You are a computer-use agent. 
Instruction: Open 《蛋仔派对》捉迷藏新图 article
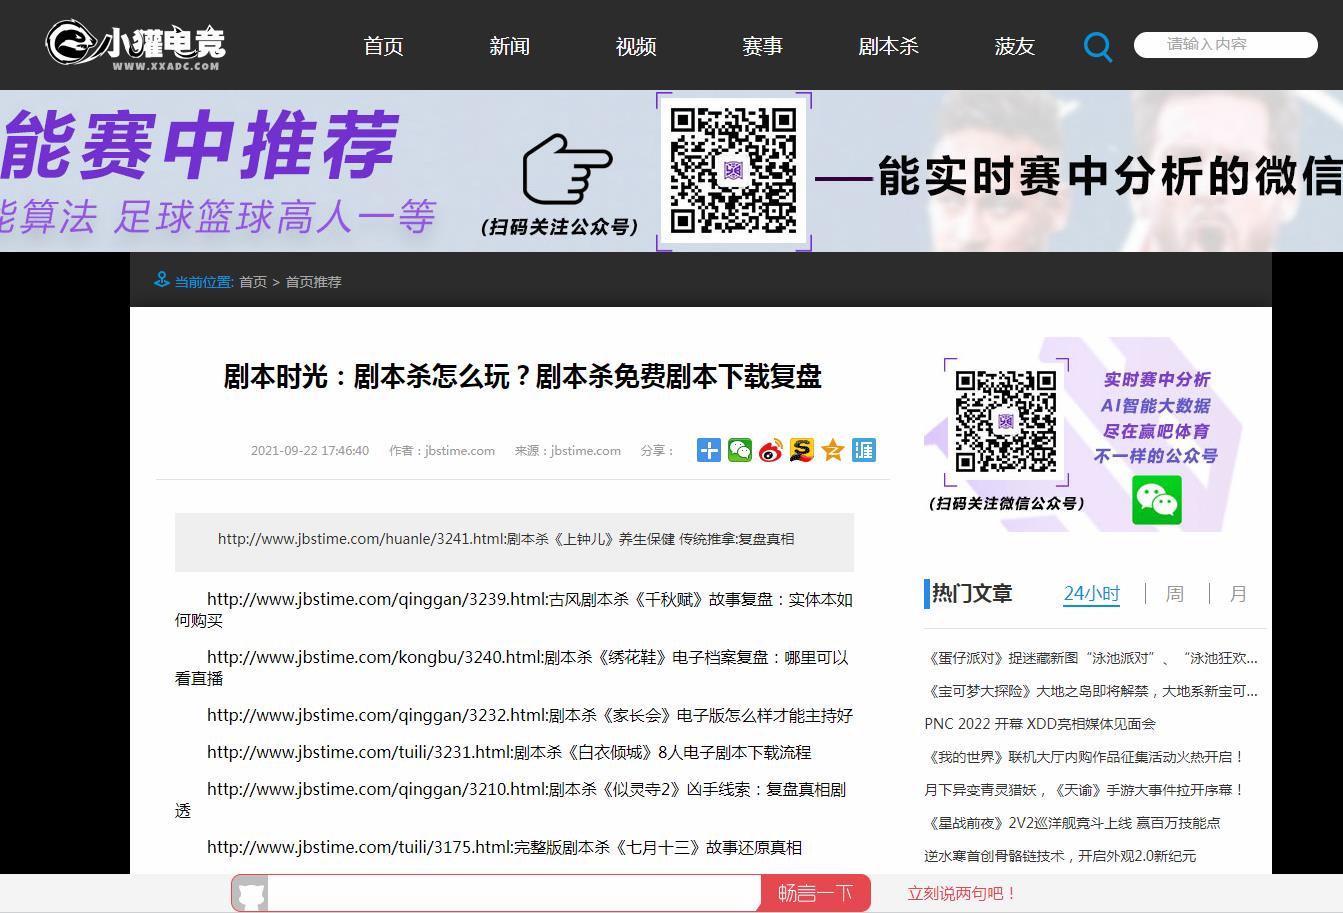(x=1091, y=658)
